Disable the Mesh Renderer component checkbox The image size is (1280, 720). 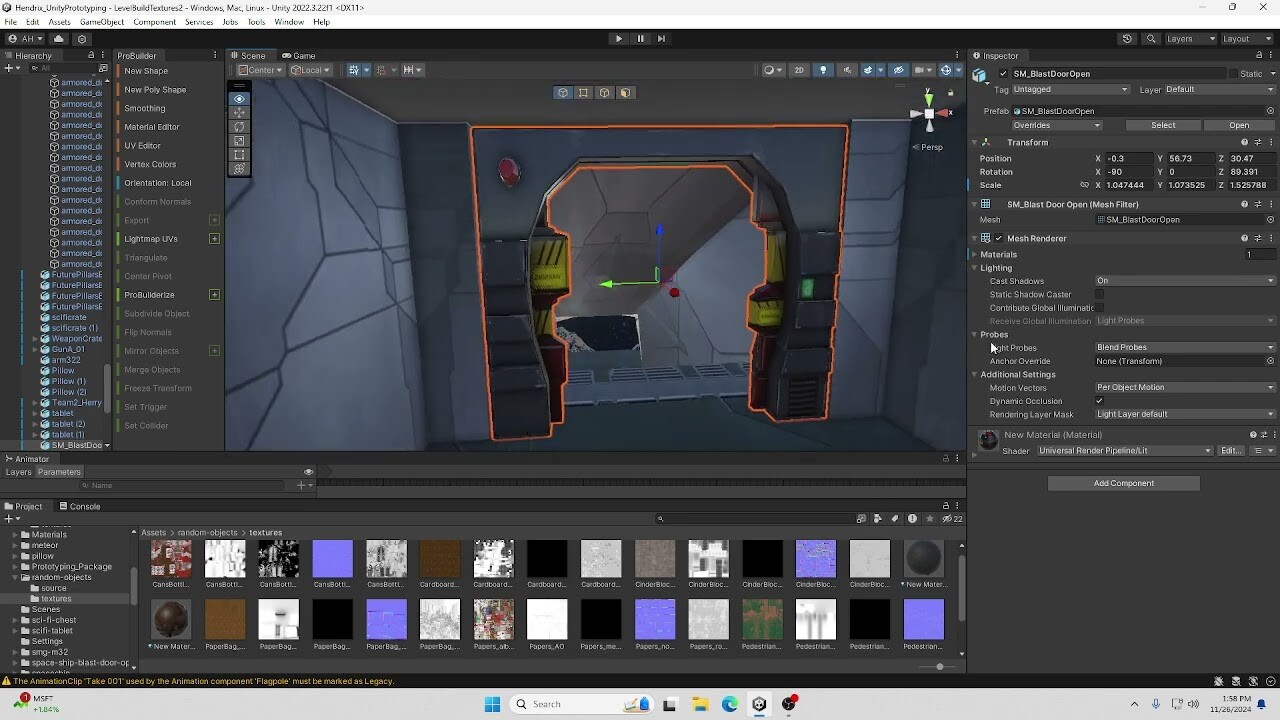point(999,239)
